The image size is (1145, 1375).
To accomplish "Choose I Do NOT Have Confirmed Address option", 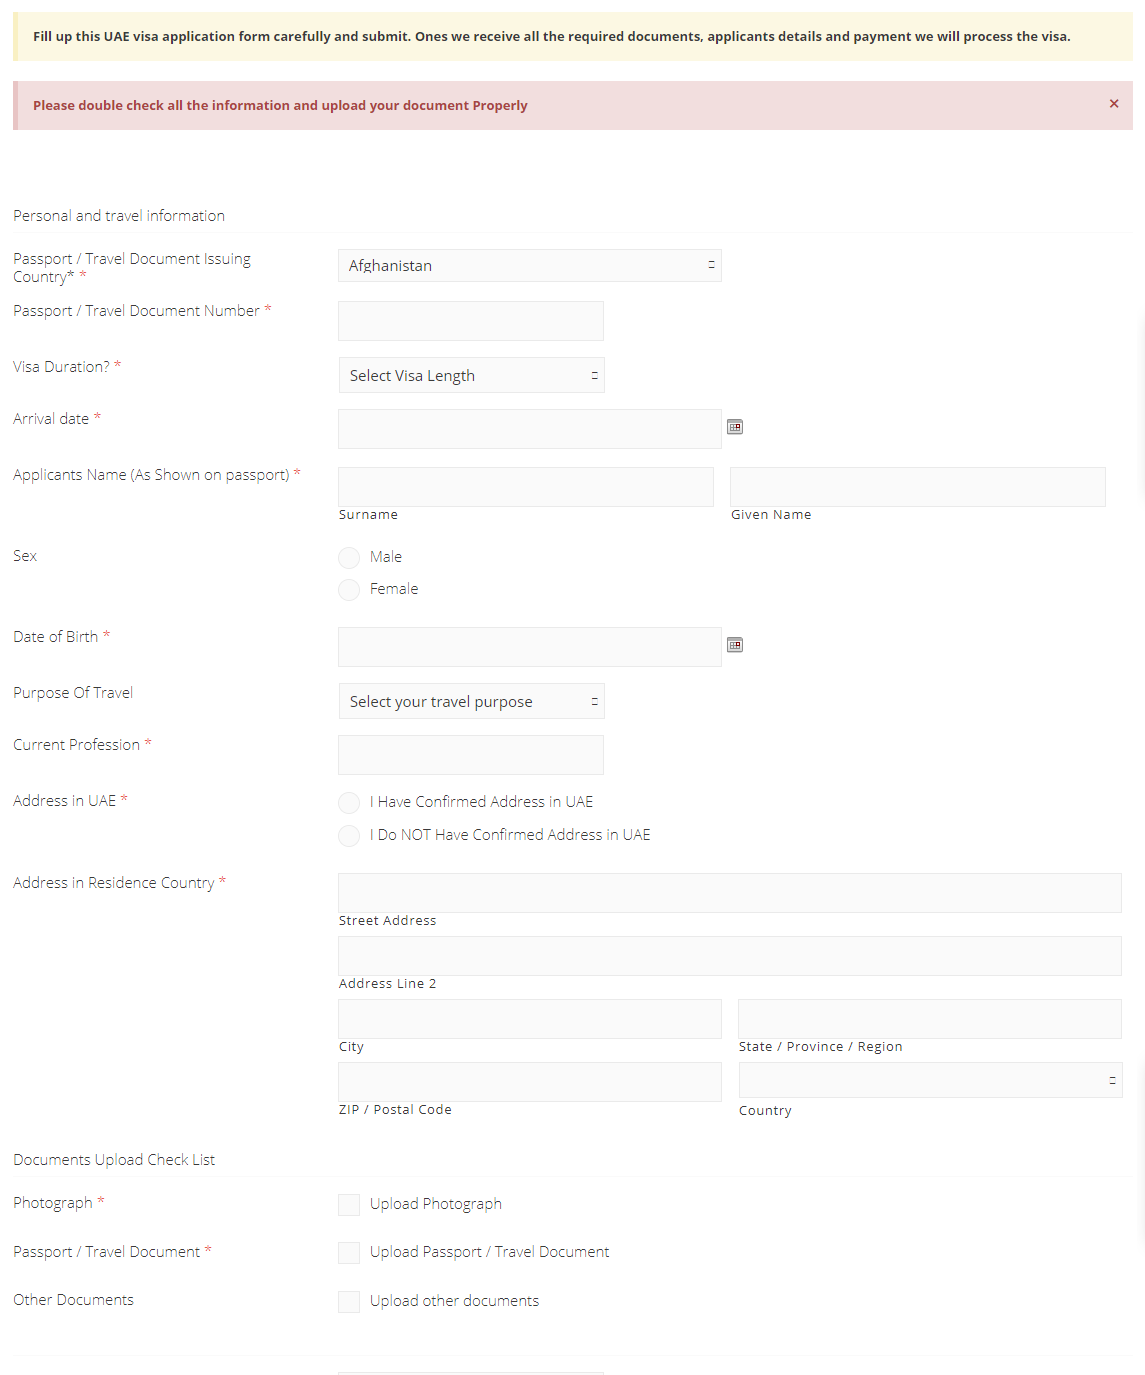I will [348, 835].
